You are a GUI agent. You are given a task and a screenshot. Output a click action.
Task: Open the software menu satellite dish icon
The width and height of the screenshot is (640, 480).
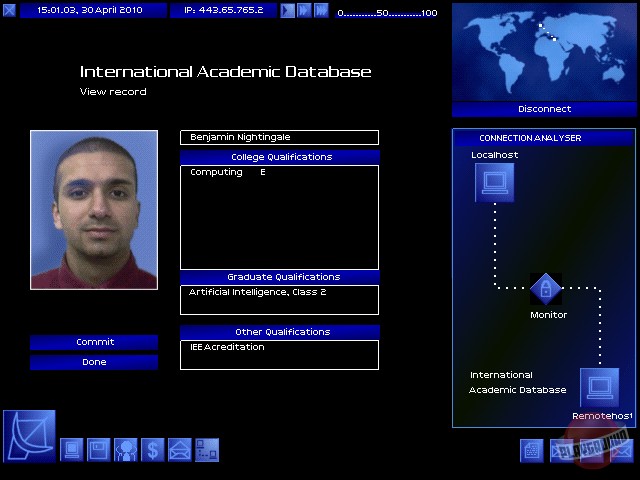click(x=29, y=435)
